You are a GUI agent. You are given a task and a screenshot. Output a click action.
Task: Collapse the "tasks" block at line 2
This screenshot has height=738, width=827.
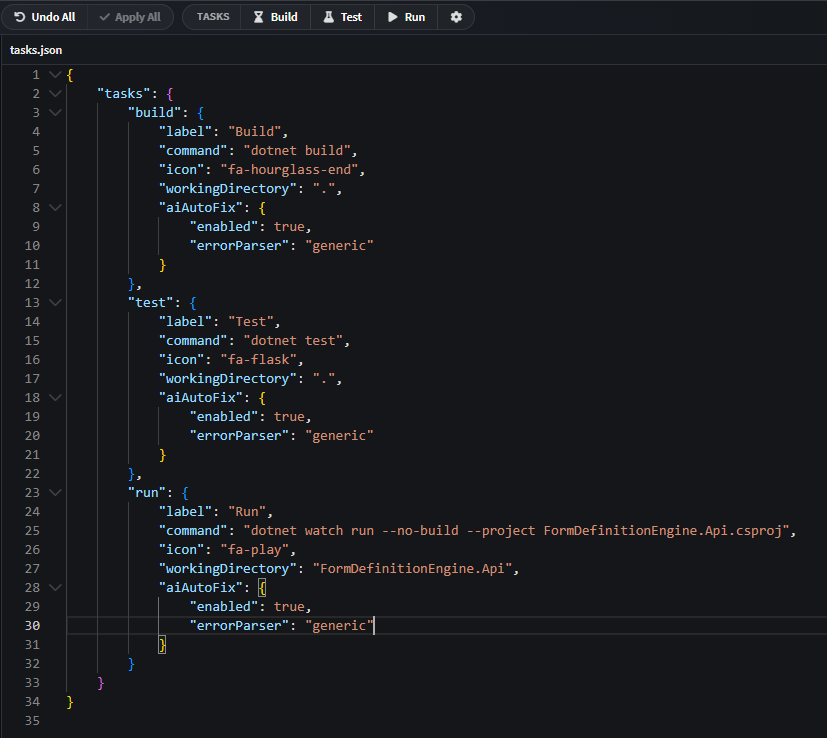pyautogui.click(x=55, y=94)
